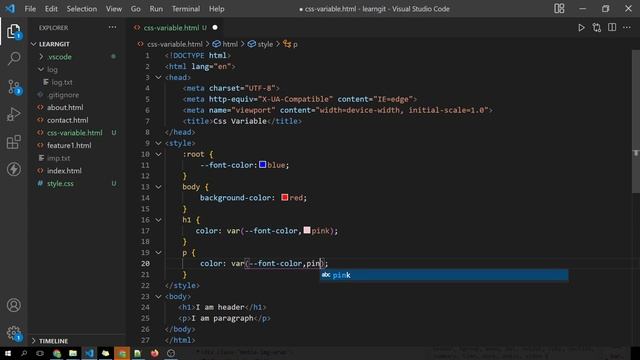Open contact.html in the explorer
The image size is (640, 360).
click(x=67, y=120)
